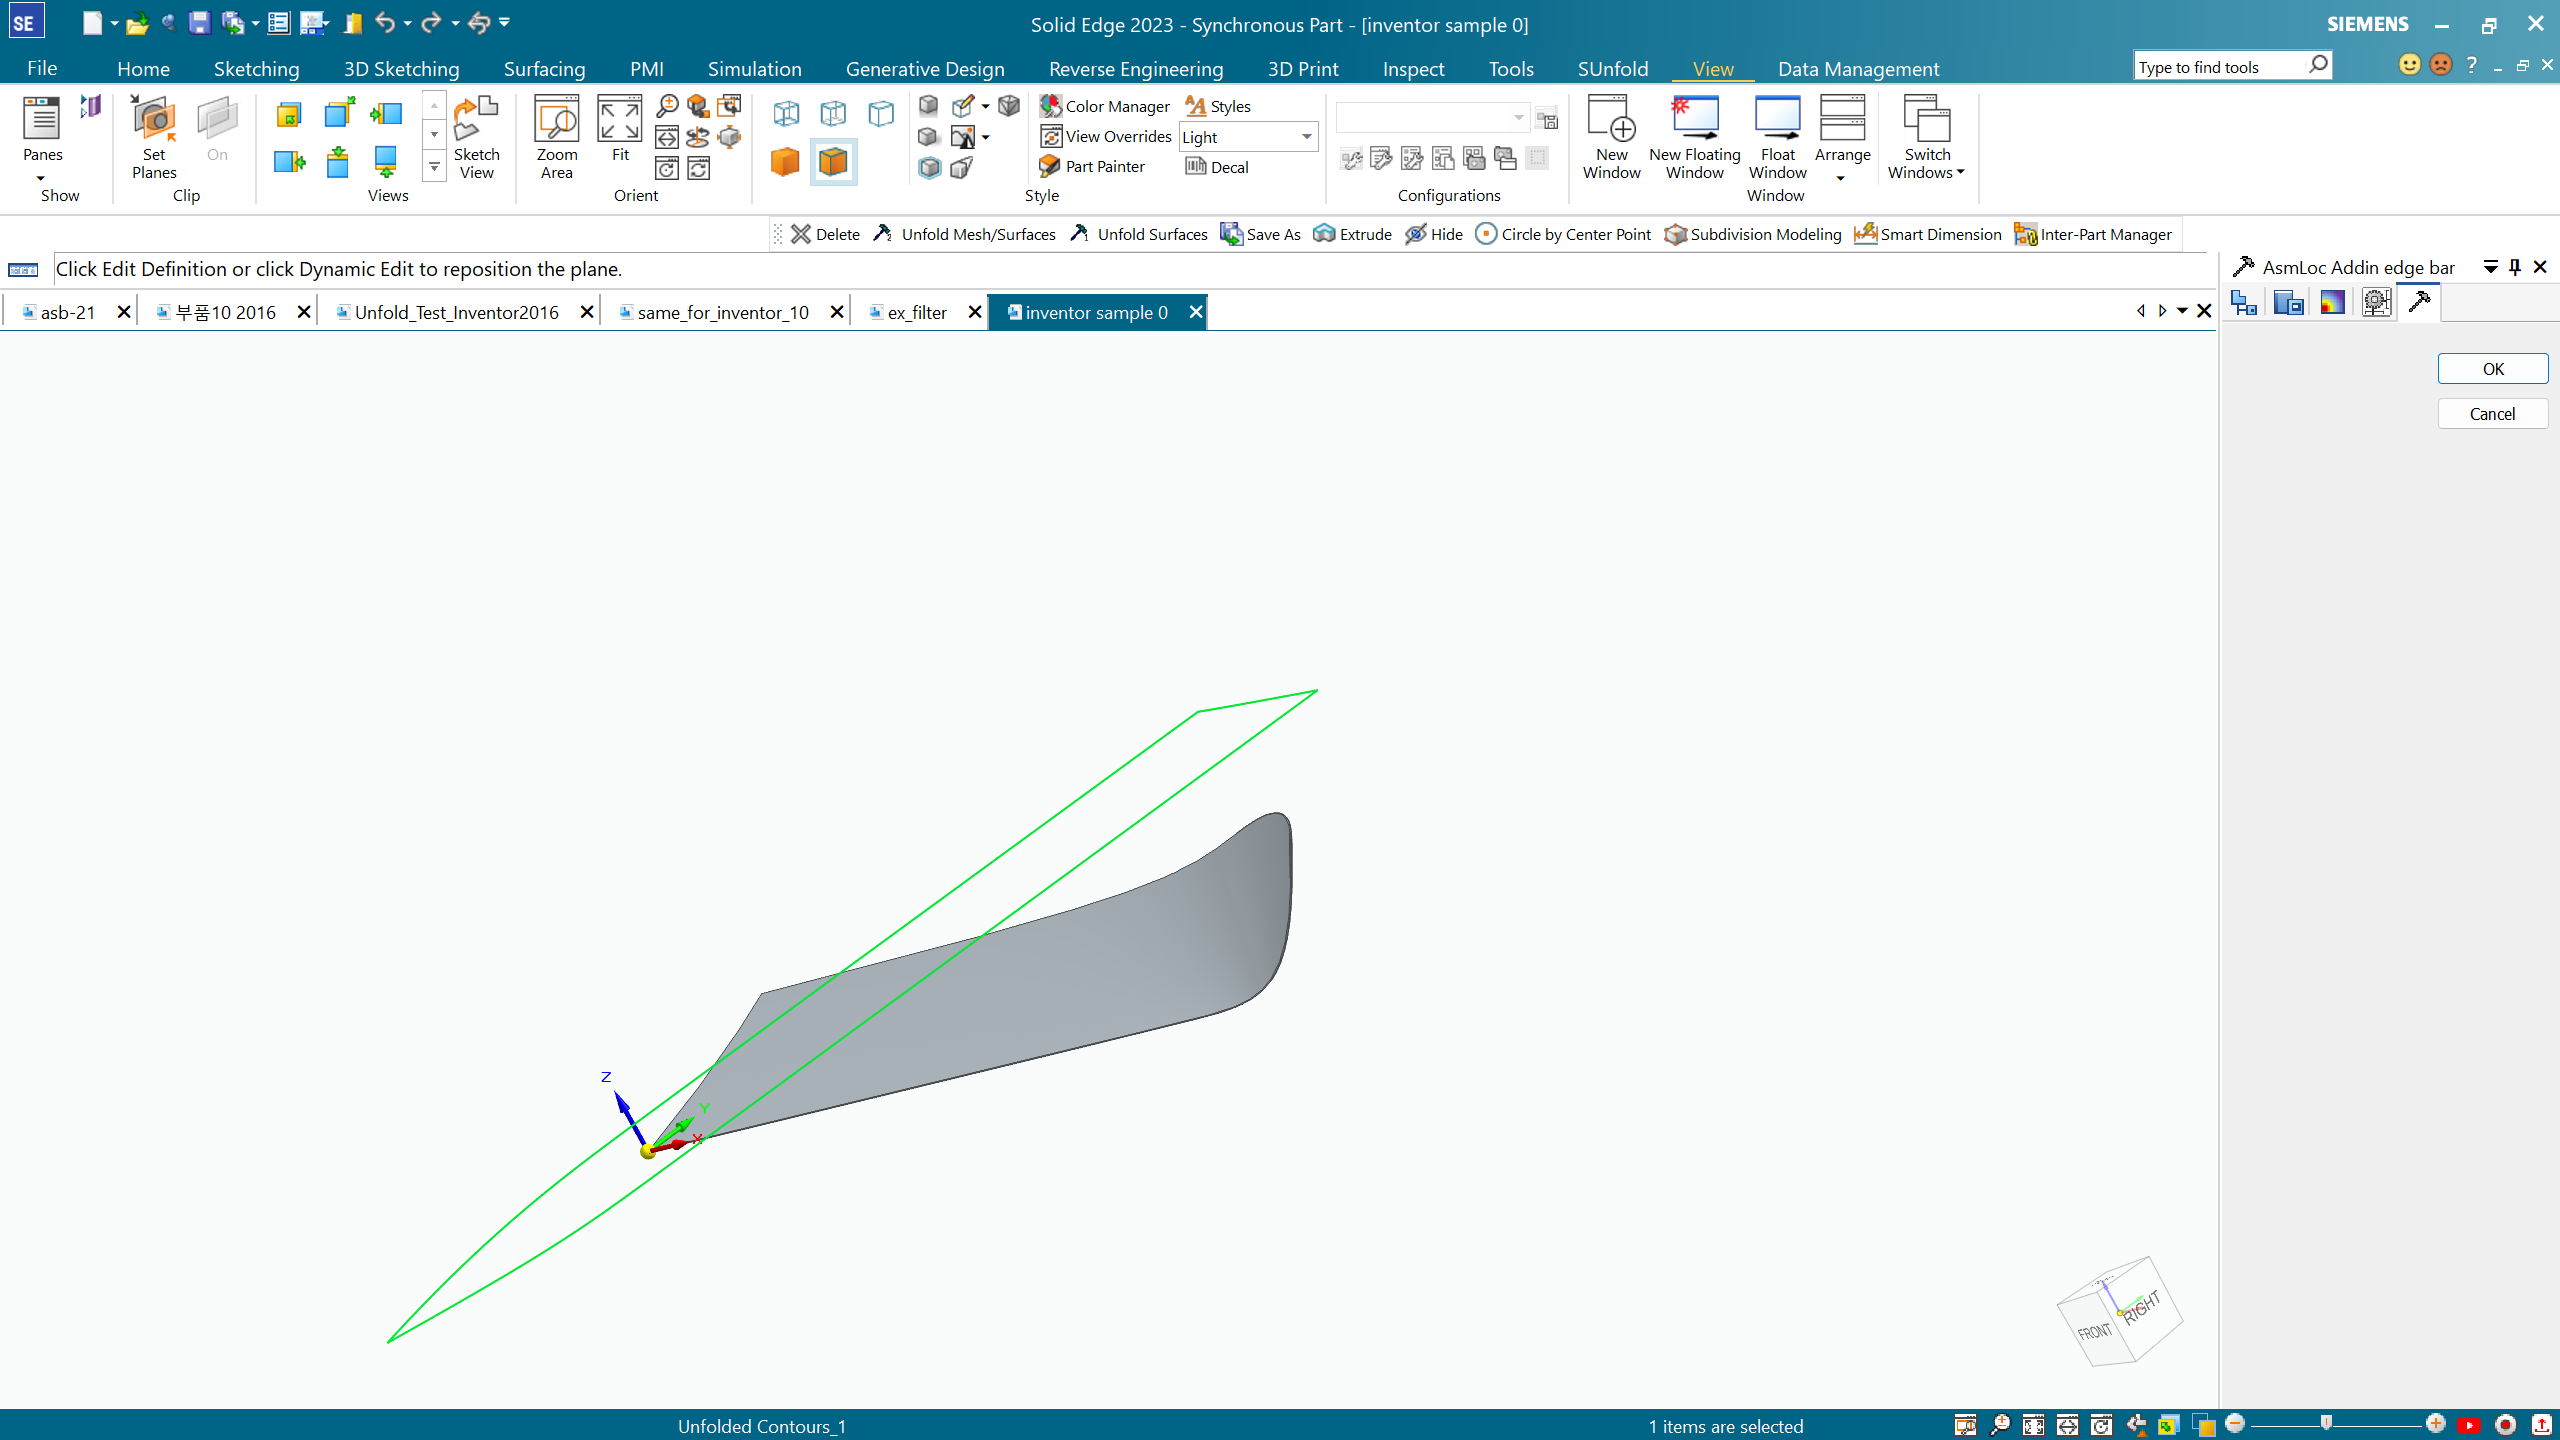
Task: Click the OK button
Action: (x=2492, y=369)
